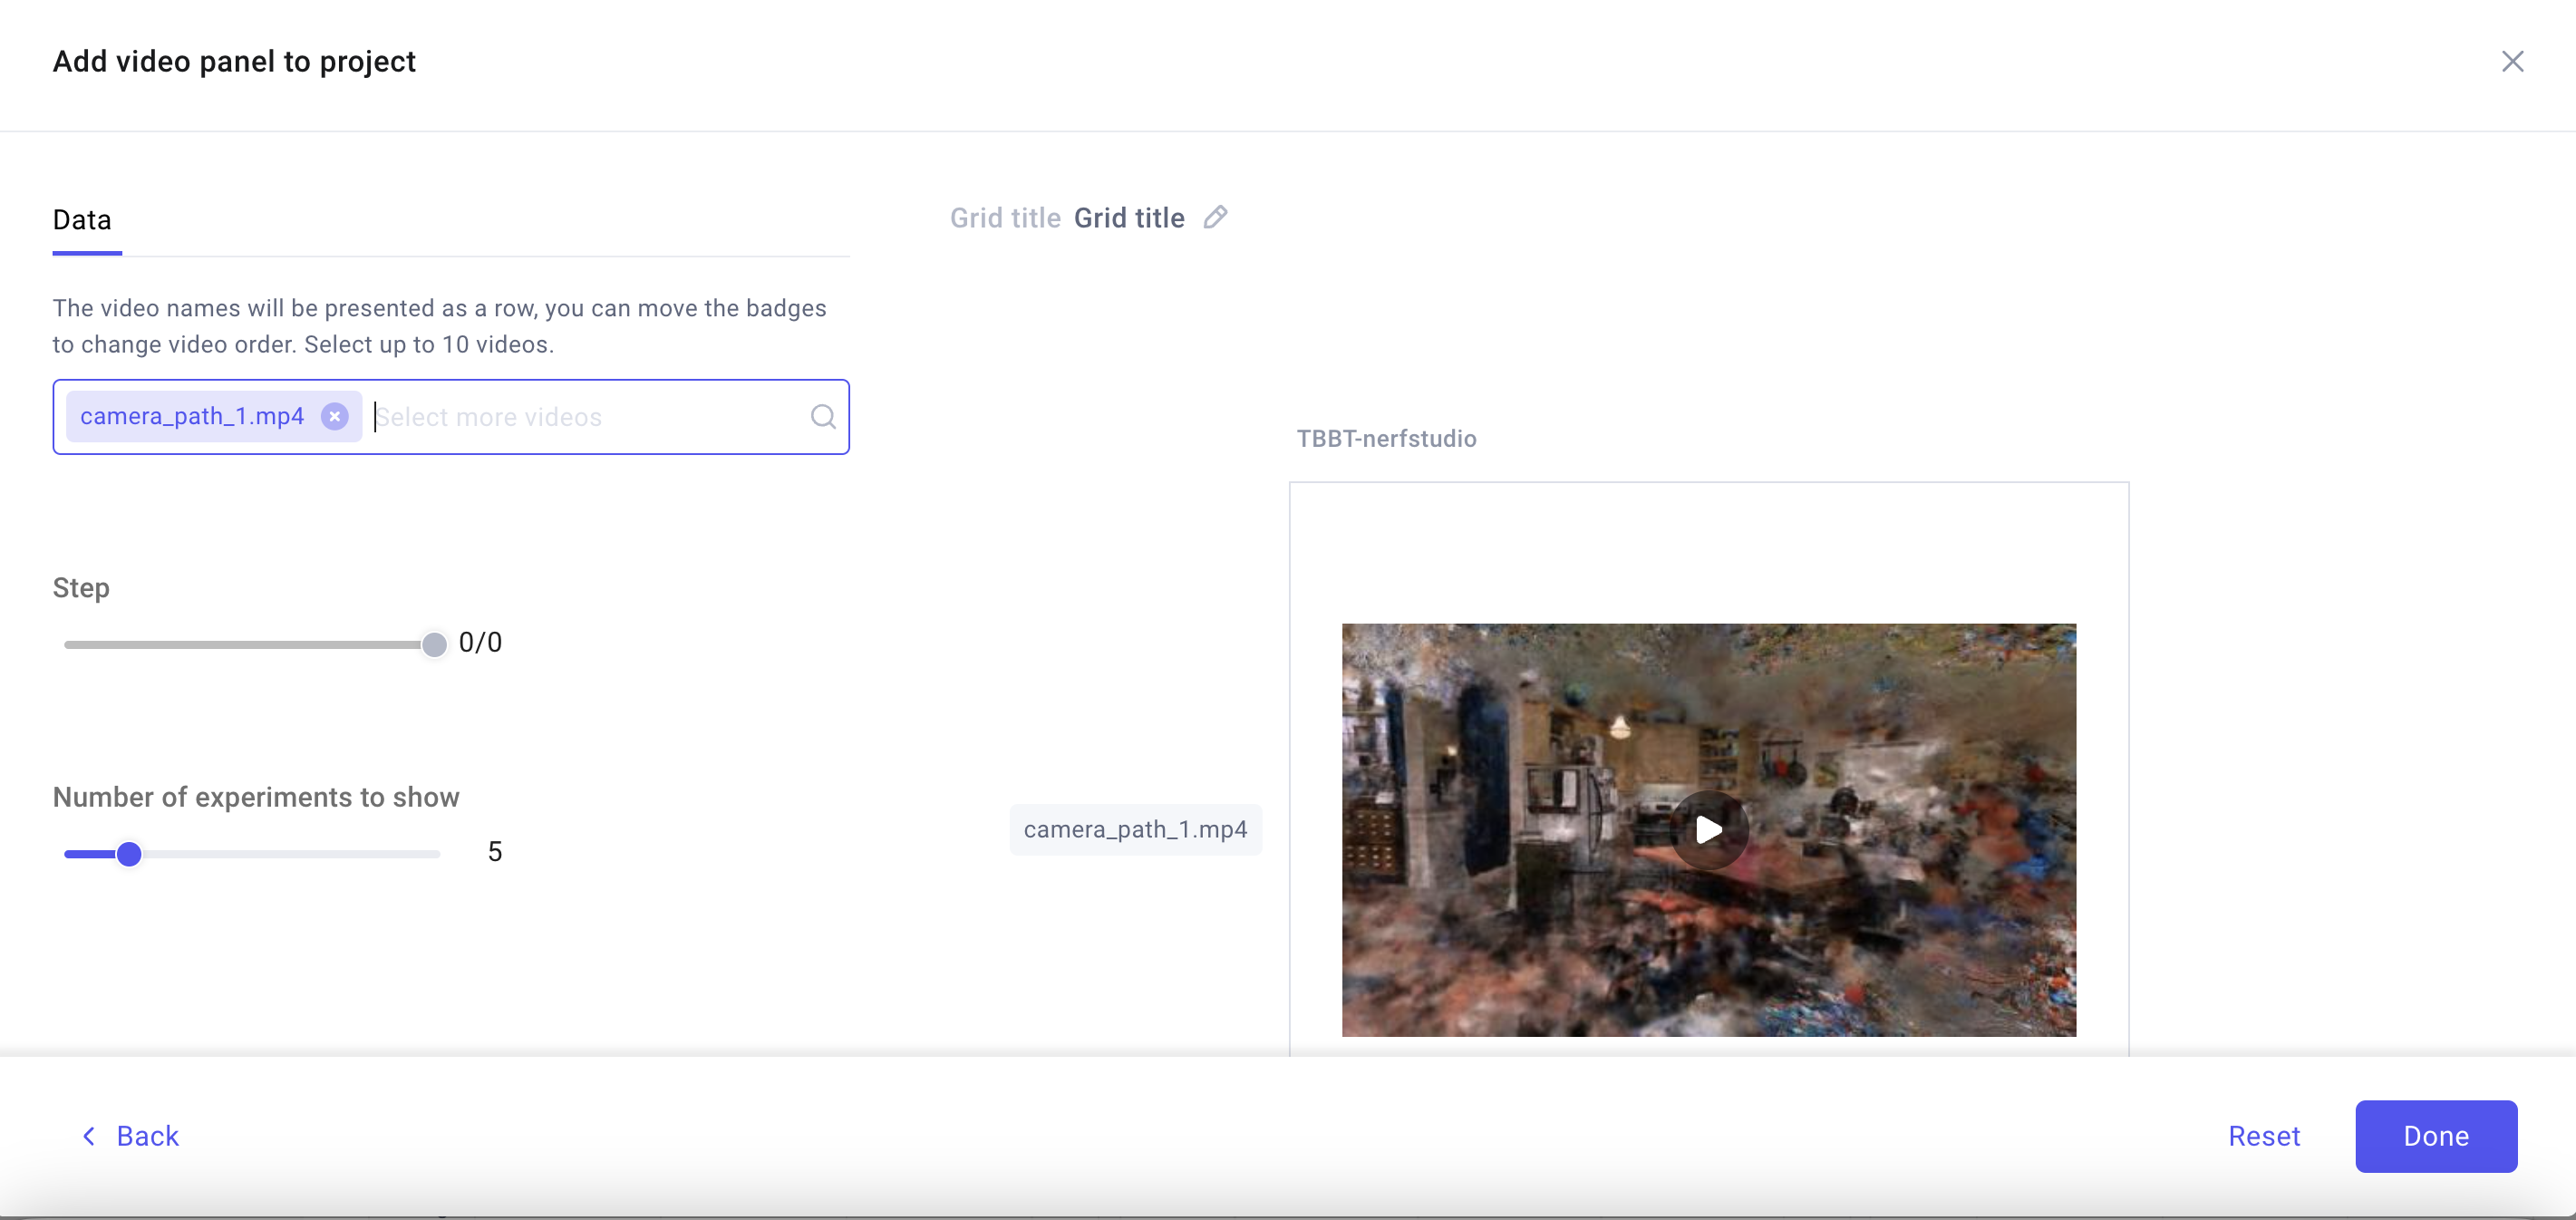The width and height of the screenshot is (2576, 1220).
Task: Reset the panel settings
Action: coord(2263,1136)
